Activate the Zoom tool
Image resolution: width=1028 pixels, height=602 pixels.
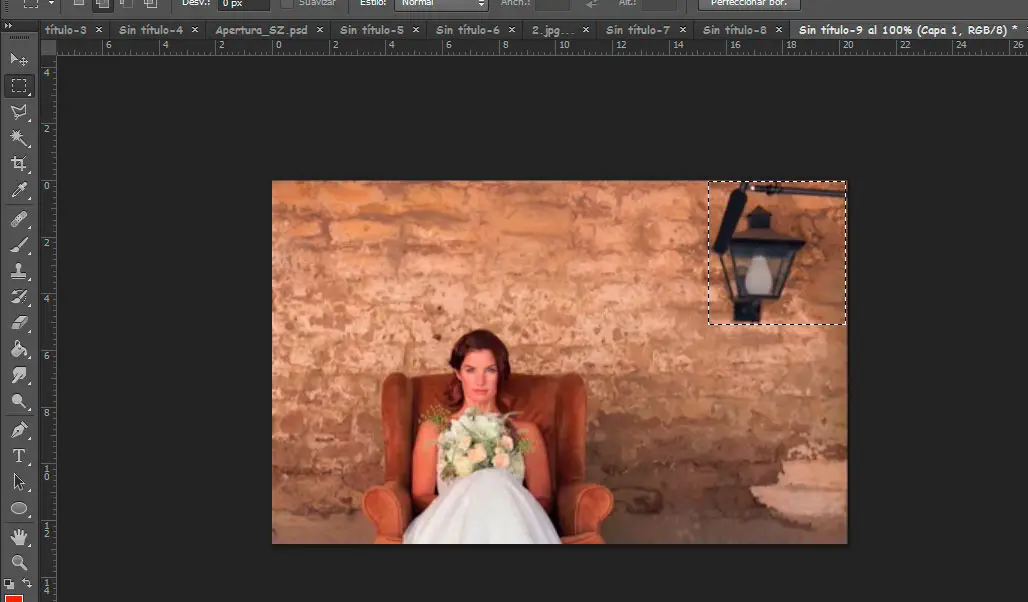pyautogui.click(x=19, y=563)
